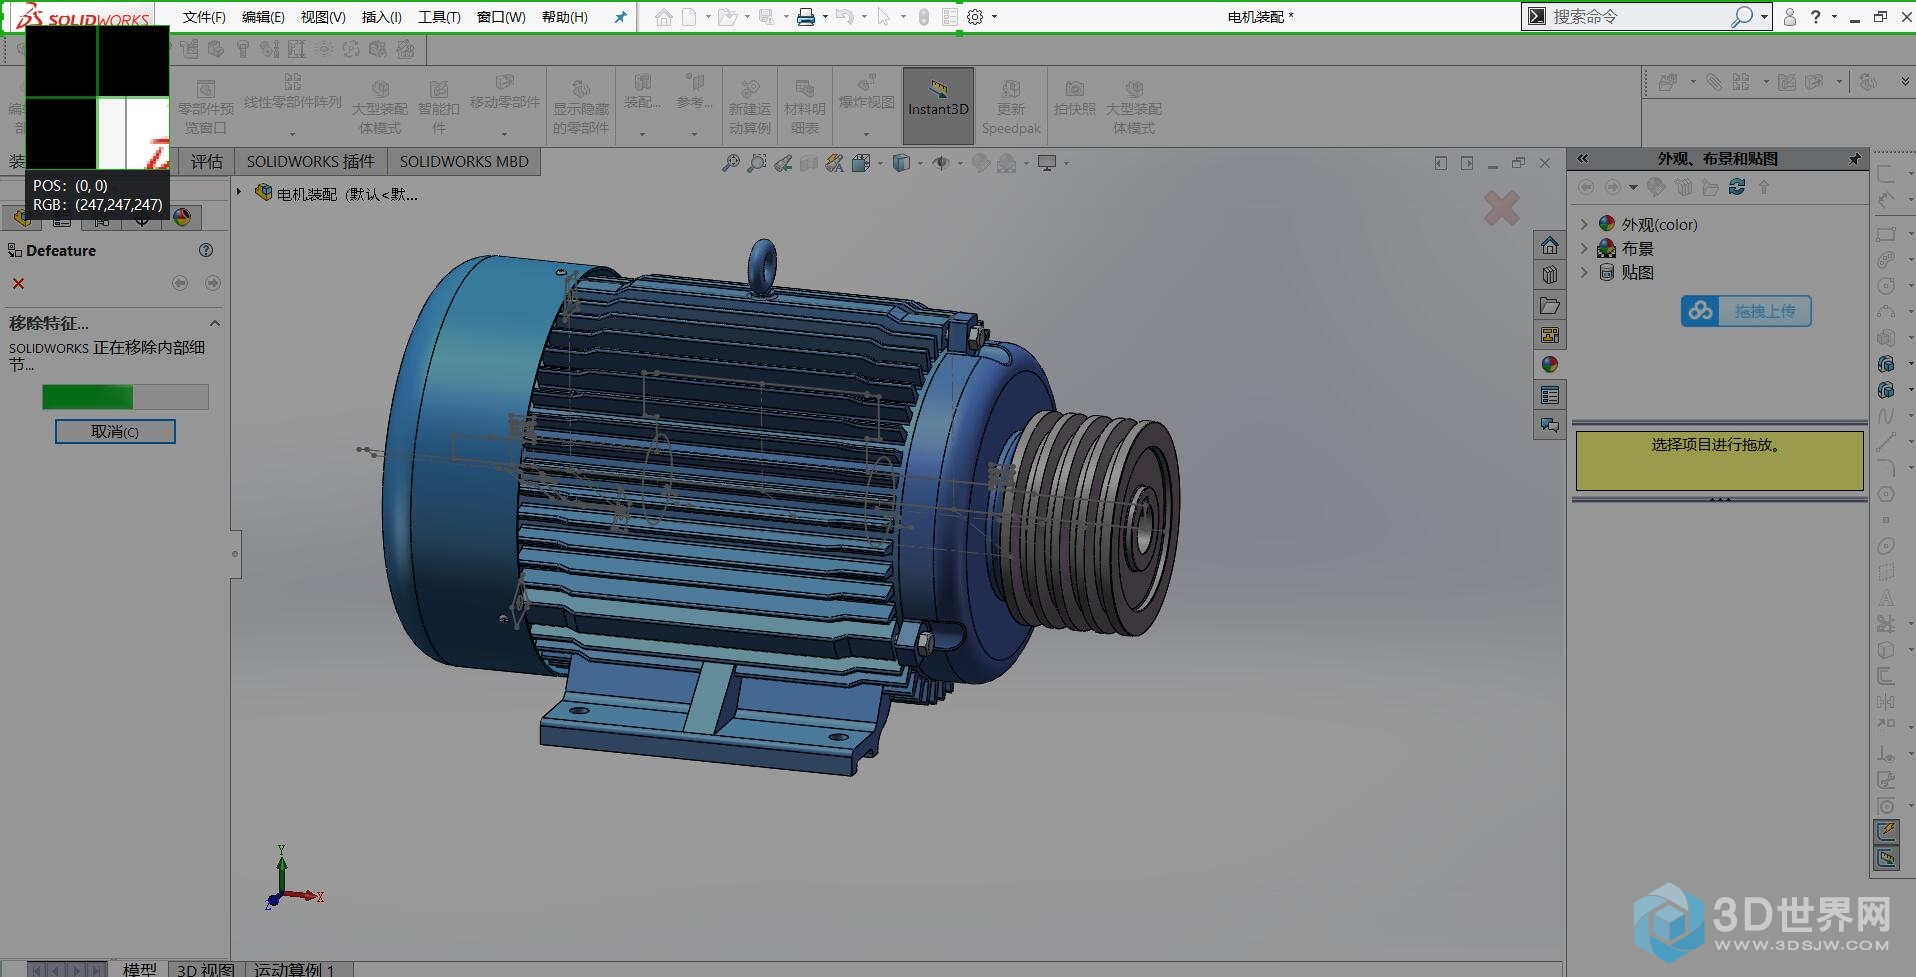Image resolution: width=1916 pixels, height=977 pixels.
Task: Open File Explorer tab in task pane
Action: 1549,305
